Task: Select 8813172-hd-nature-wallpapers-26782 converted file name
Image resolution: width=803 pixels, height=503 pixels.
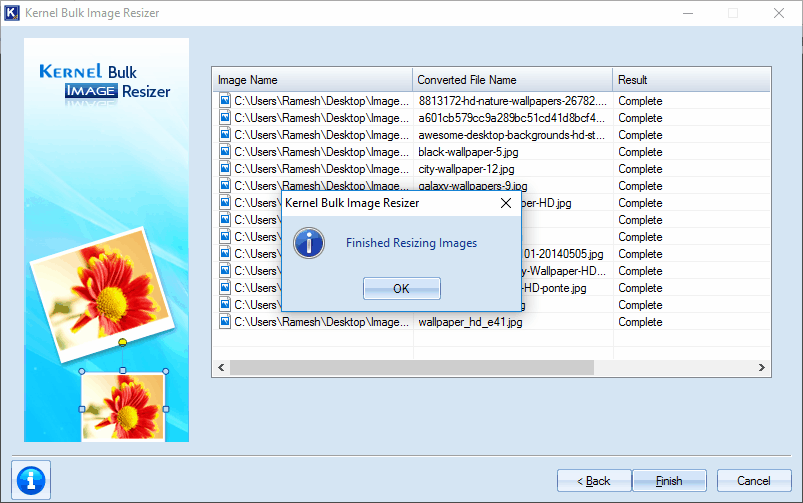Action: 512,101
